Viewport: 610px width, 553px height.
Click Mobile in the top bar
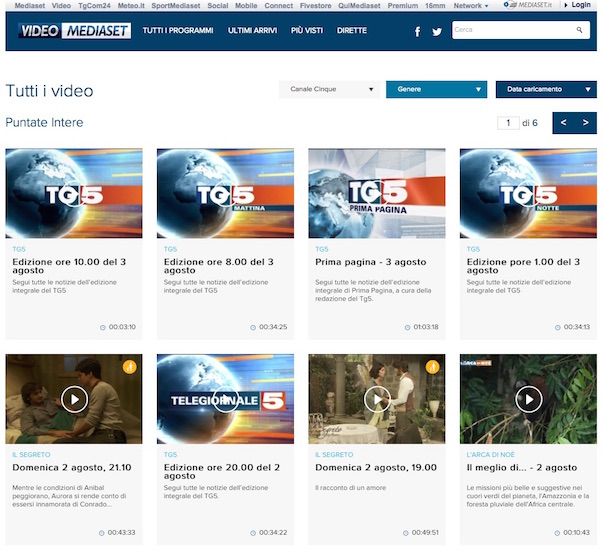[246, 6]
